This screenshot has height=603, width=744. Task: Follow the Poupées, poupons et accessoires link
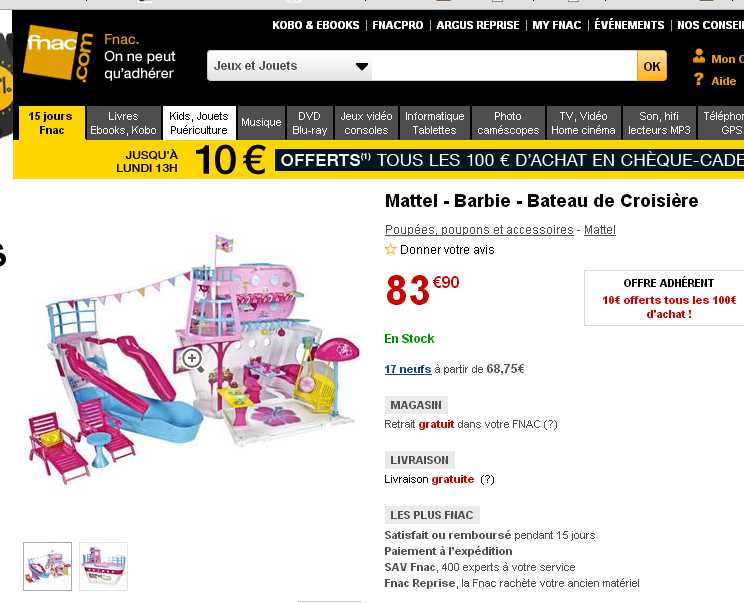pyautogui.click(x=479, y=230)
